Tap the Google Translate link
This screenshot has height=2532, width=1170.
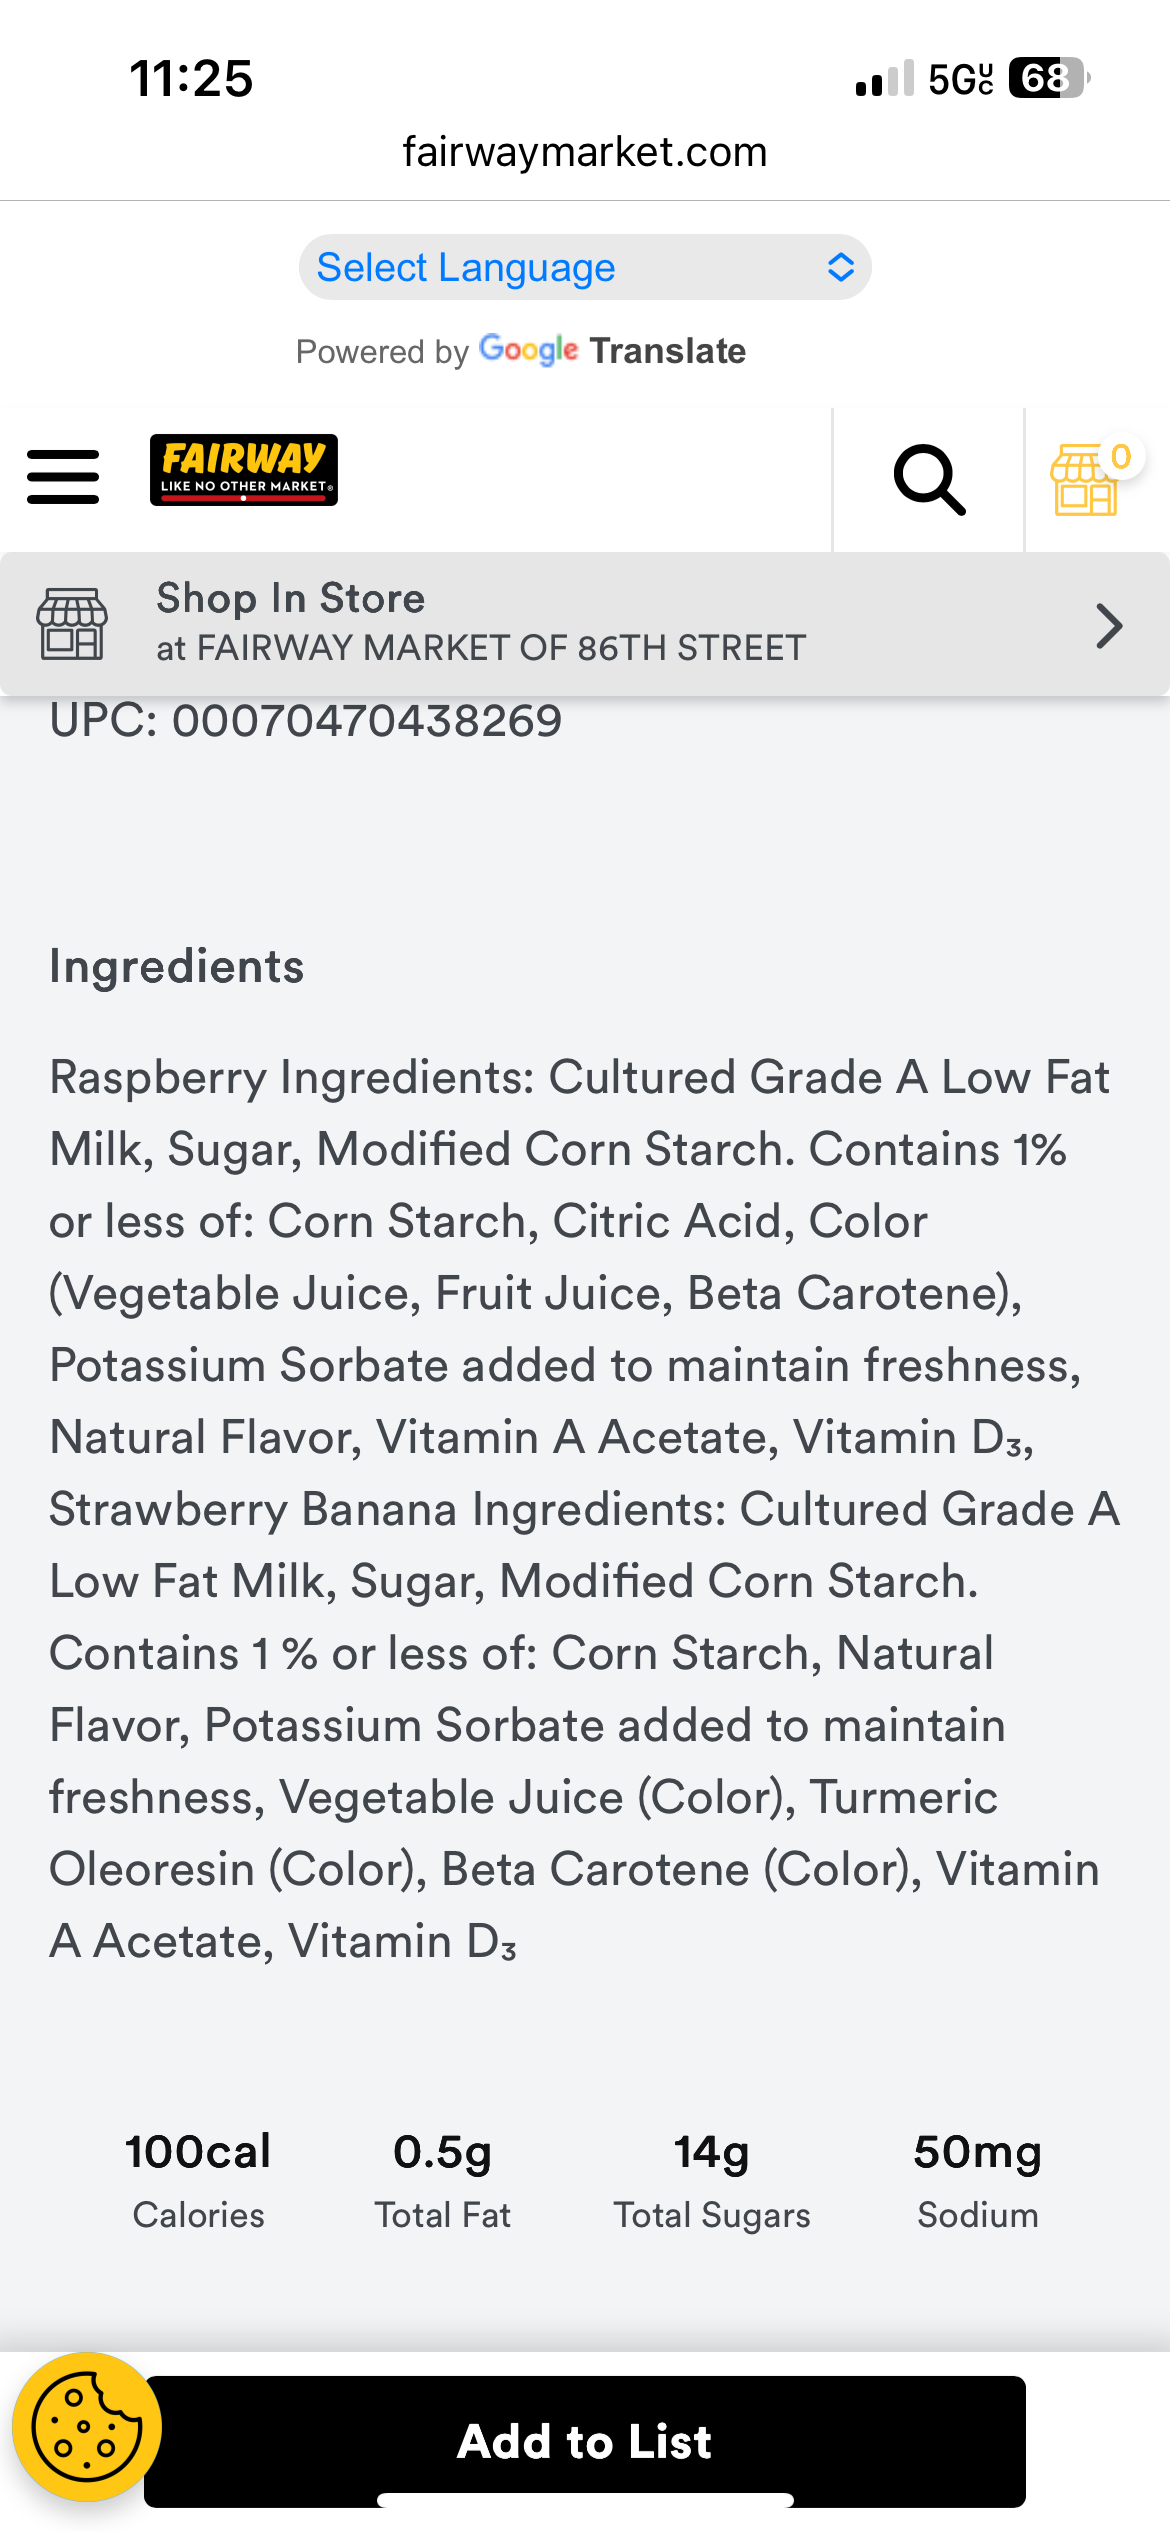point(612,351)
